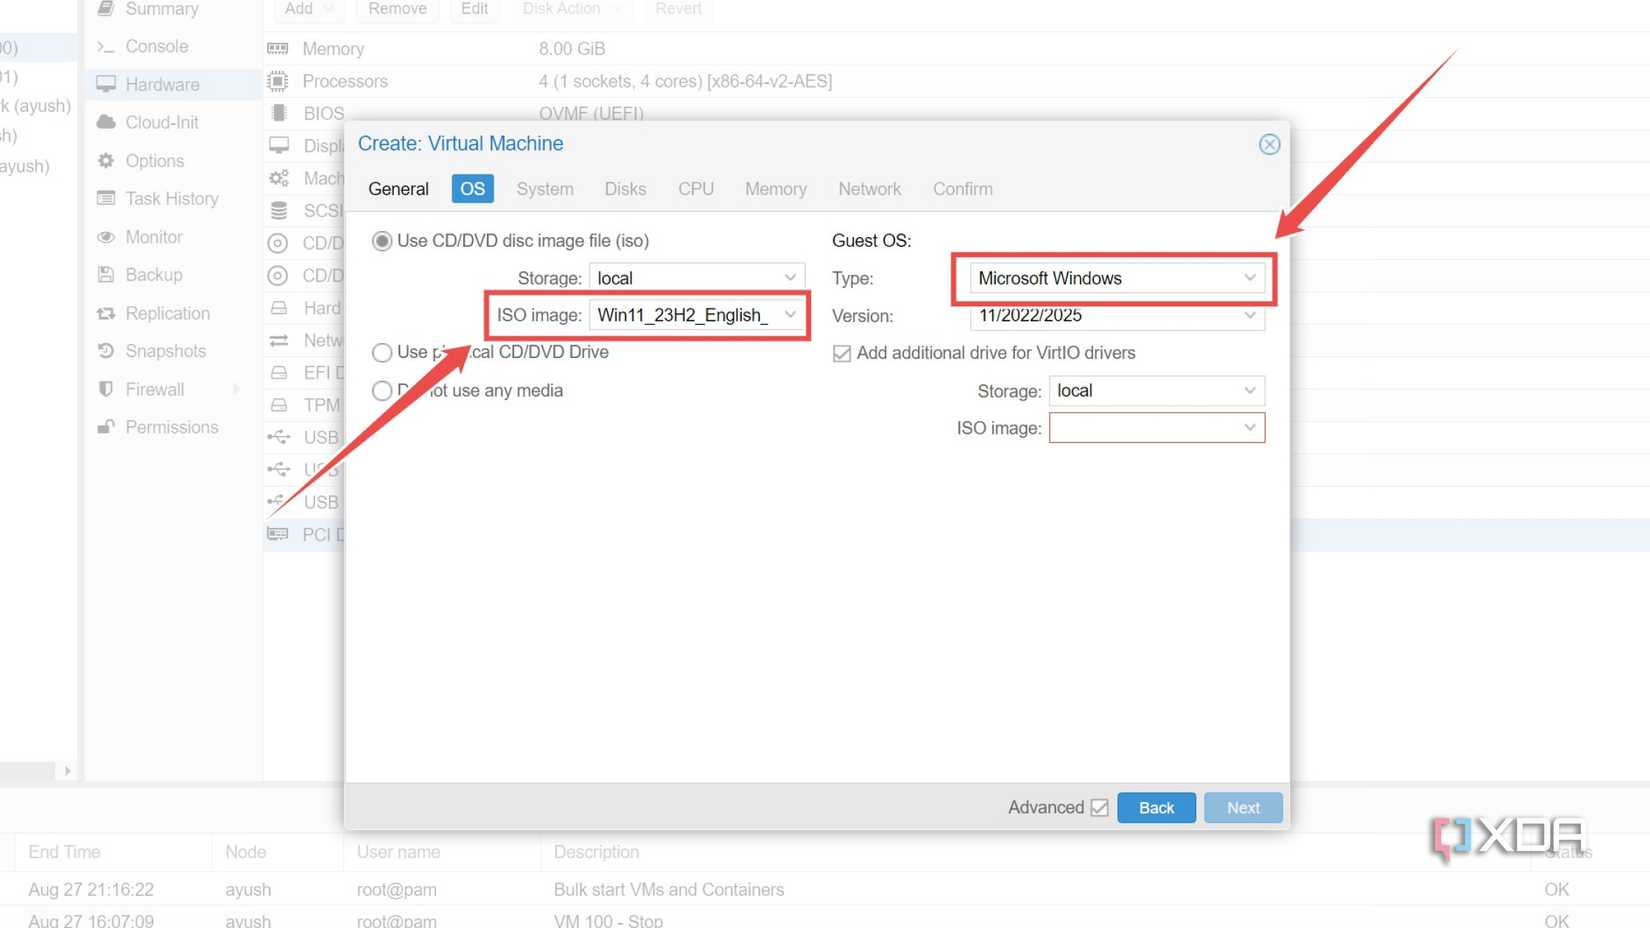Open the Disk Action menu button
The width and height of the screenshot is (1650, 928).
tap(572, 9)
